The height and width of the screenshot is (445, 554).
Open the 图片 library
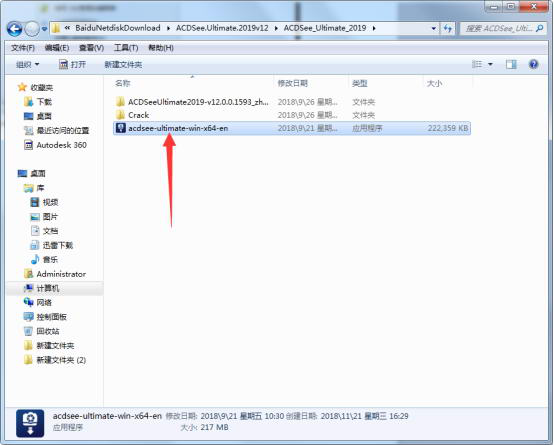coord(50,217)
